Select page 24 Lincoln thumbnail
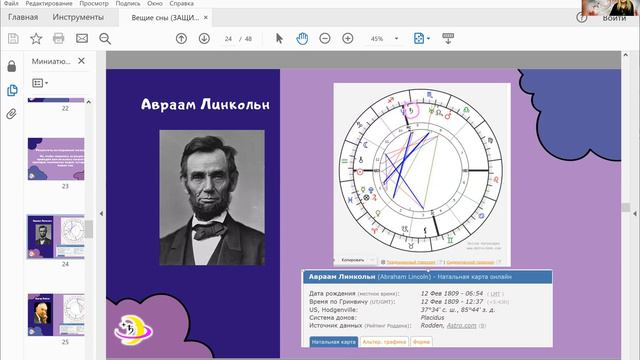Viewport: 640px width, 360px height. (x=56, y=237)
